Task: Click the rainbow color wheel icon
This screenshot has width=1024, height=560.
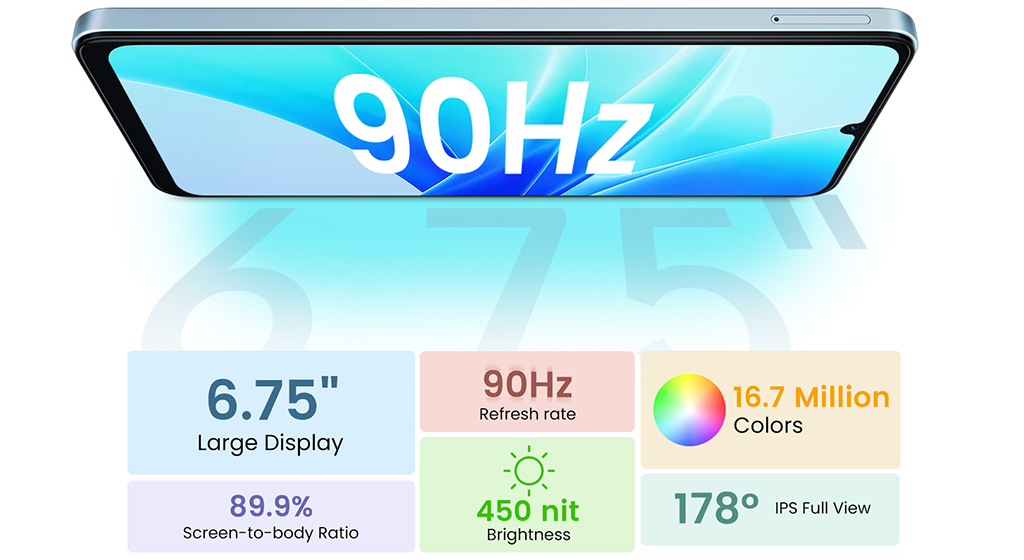Action: coord(689,410)
